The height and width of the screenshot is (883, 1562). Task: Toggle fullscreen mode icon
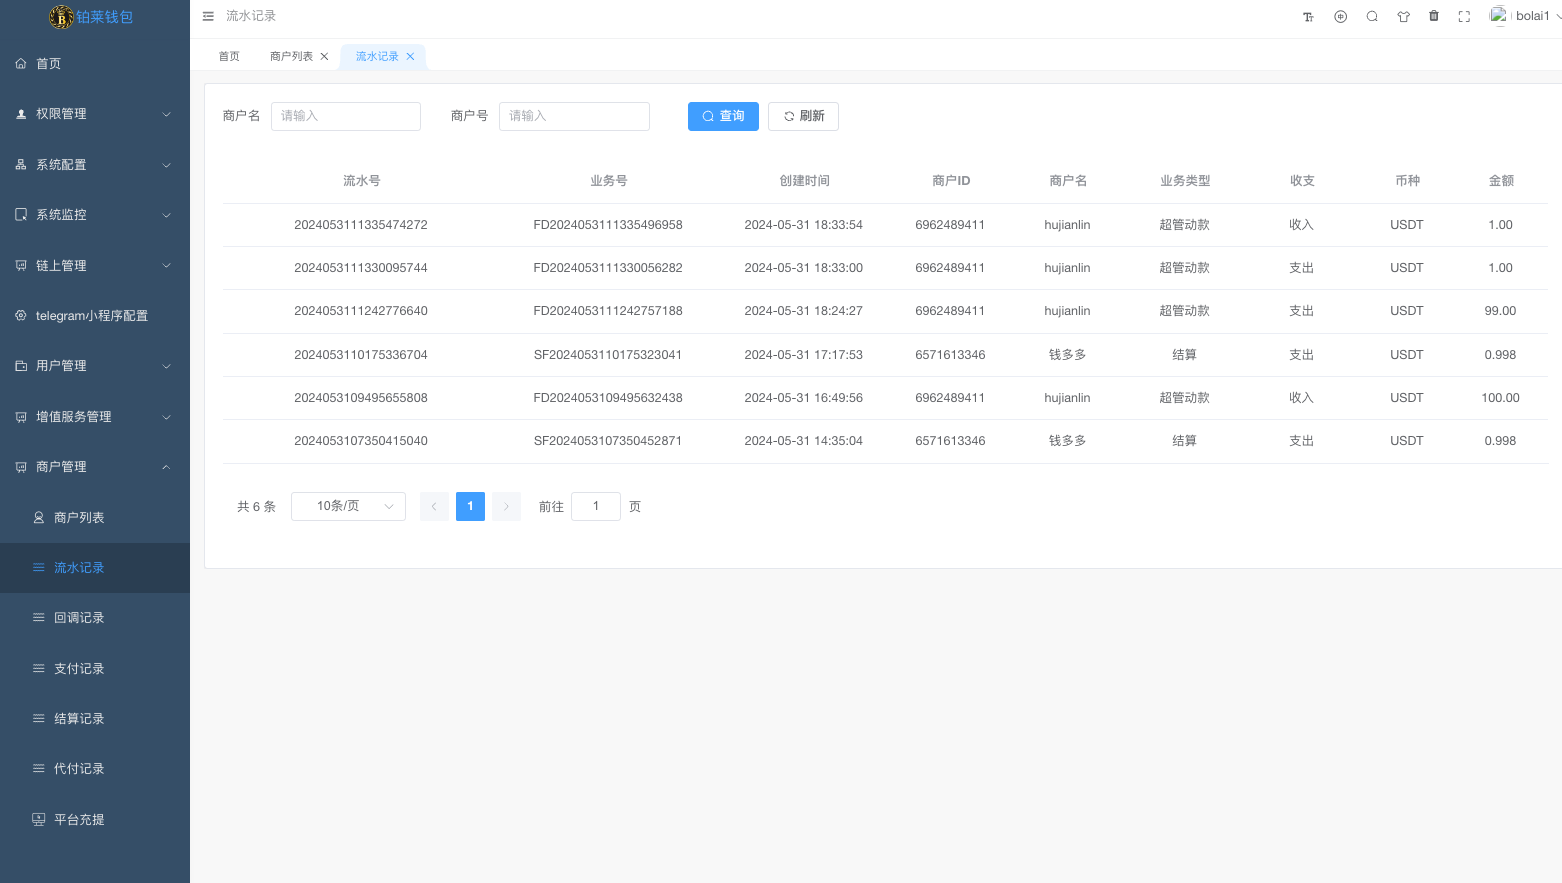coord(1464,17)
